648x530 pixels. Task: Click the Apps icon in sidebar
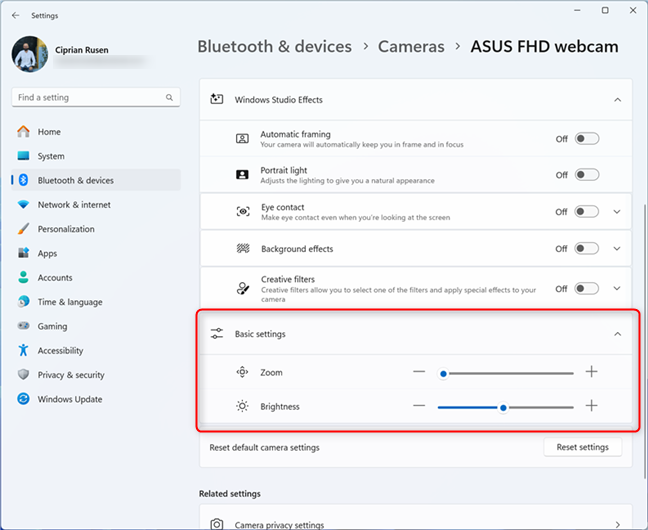pyautogui.click(x=24, y=253)
